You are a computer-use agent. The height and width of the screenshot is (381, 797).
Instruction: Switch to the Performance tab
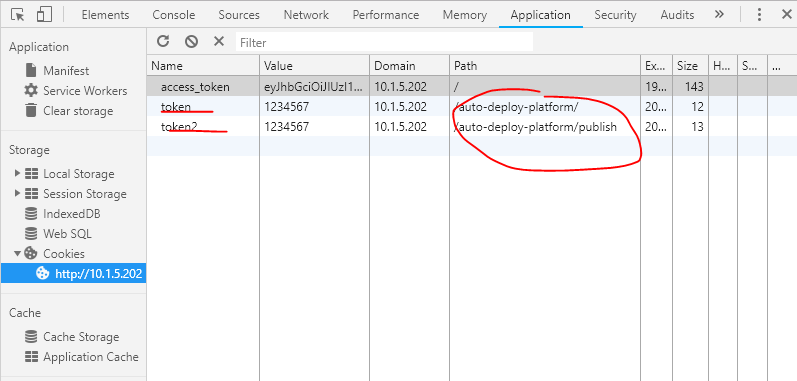386,15
